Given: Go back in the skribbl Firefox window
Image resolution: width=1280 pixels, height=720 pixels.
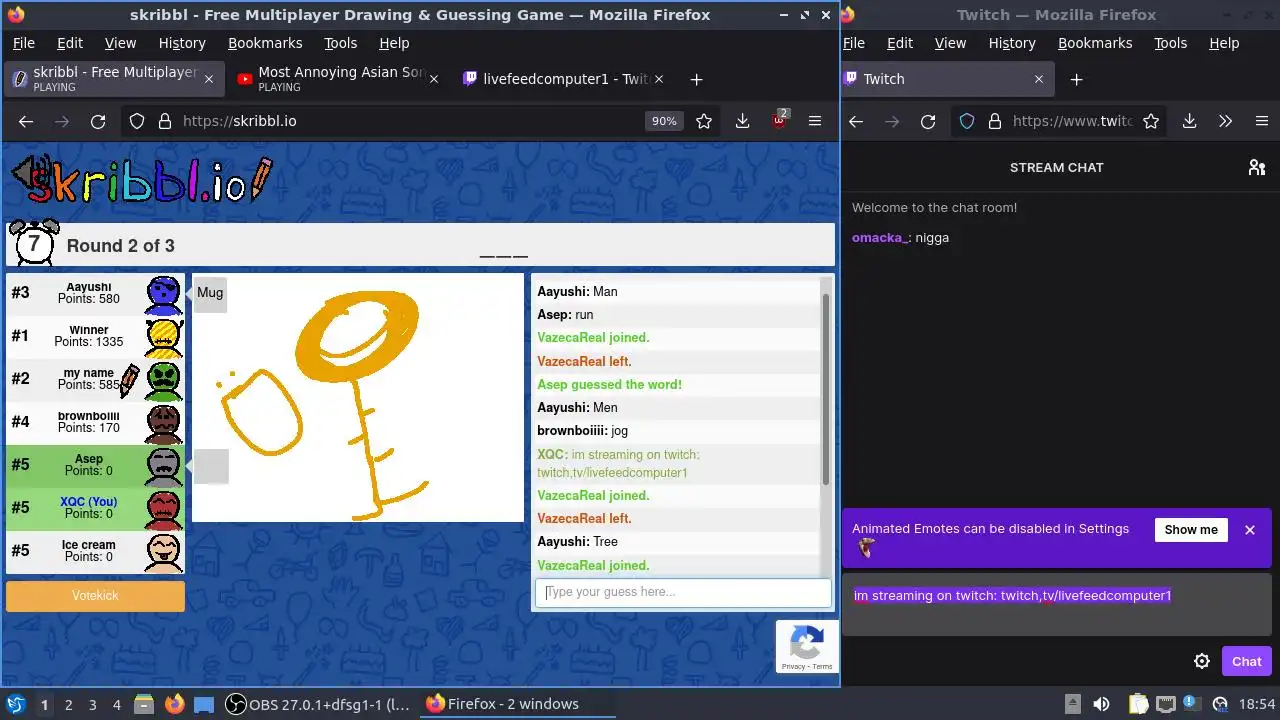Looking at the screenshot, I should point(26,121).
